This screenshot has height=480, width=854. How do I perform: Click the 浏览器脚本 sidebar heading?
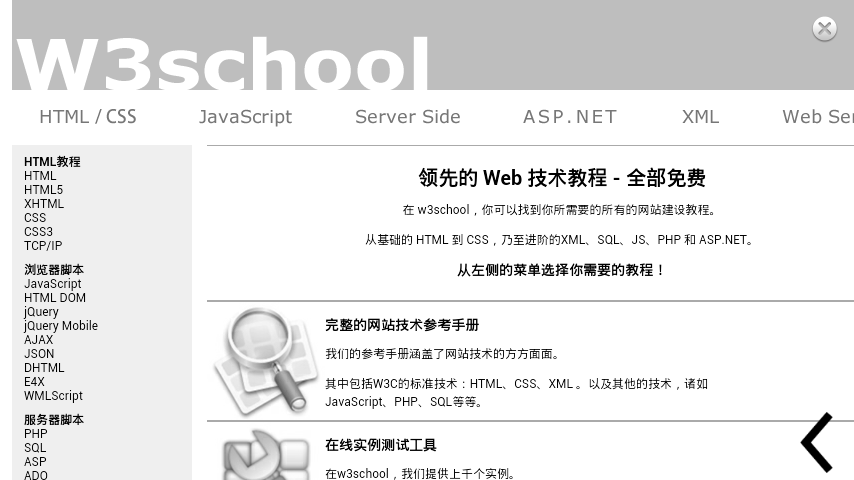[x=54, y=270]
